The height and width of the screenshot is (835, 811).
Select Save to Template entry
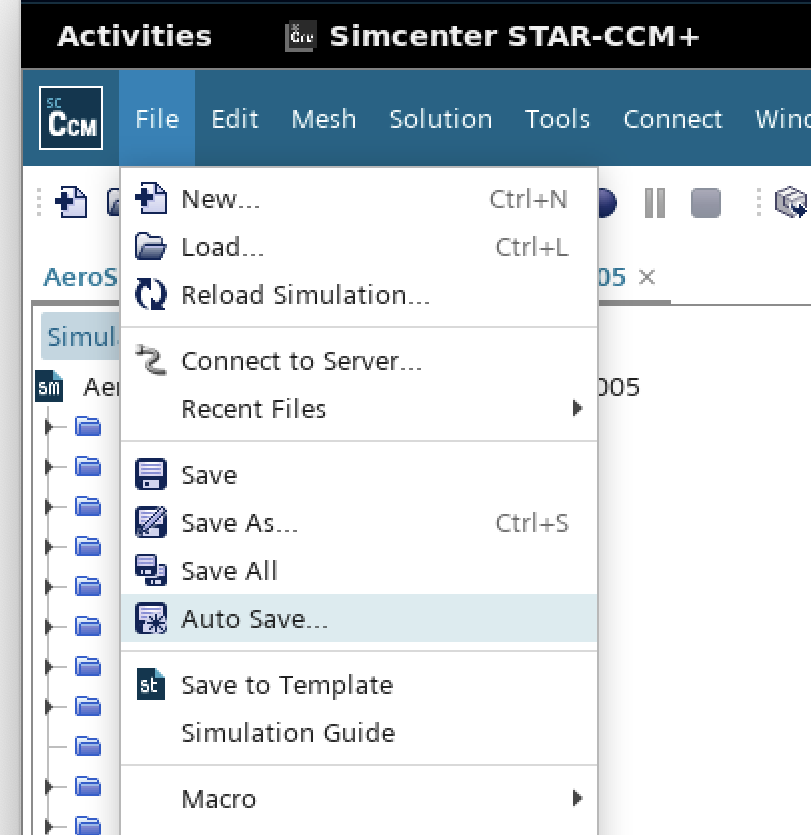pyautogui.click(x=359, y=685)
